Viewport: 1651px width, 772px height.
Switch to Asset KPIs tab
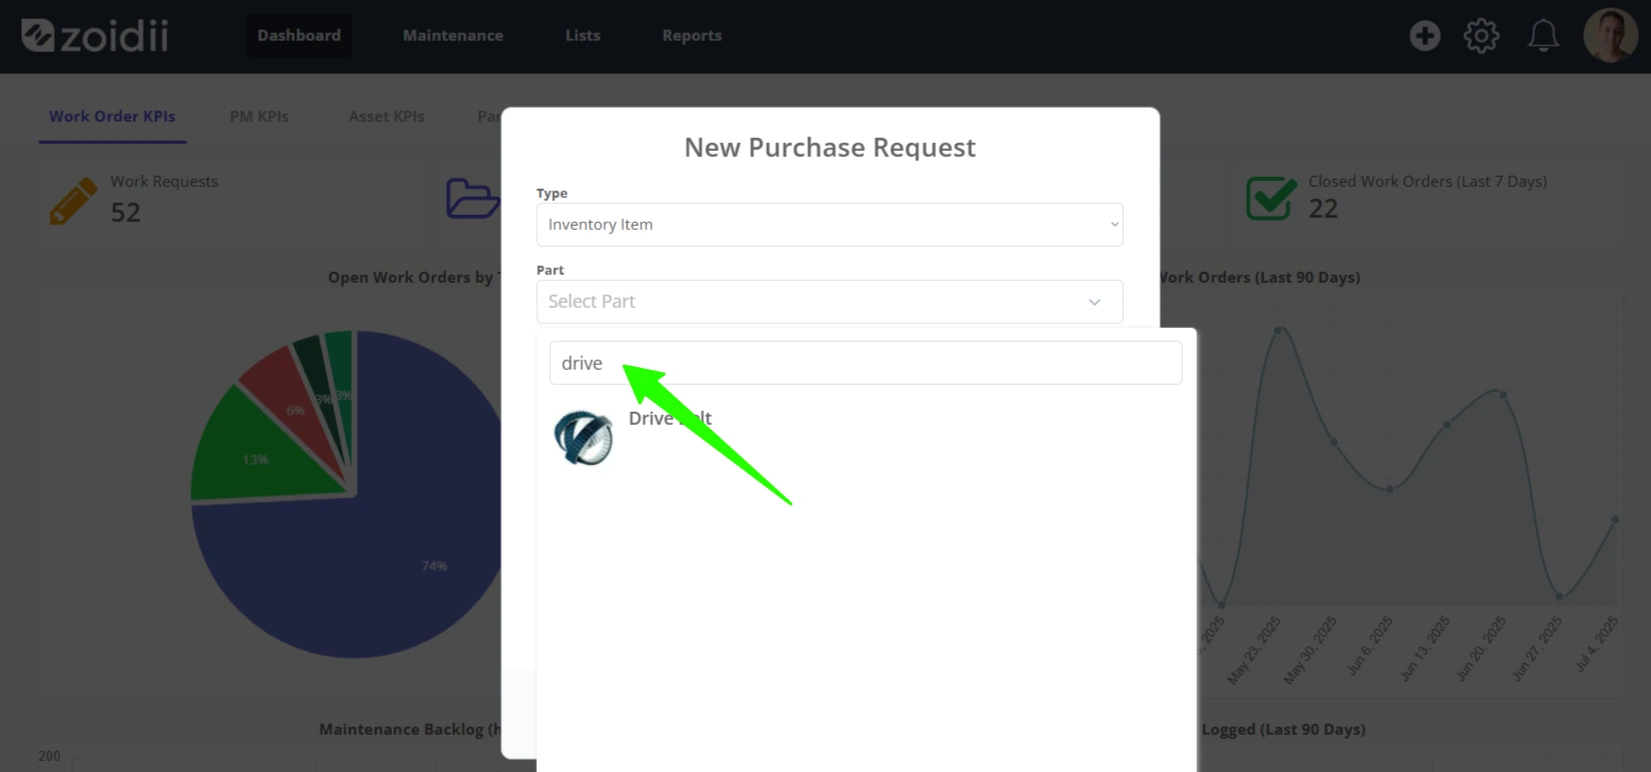coord(386,116)
